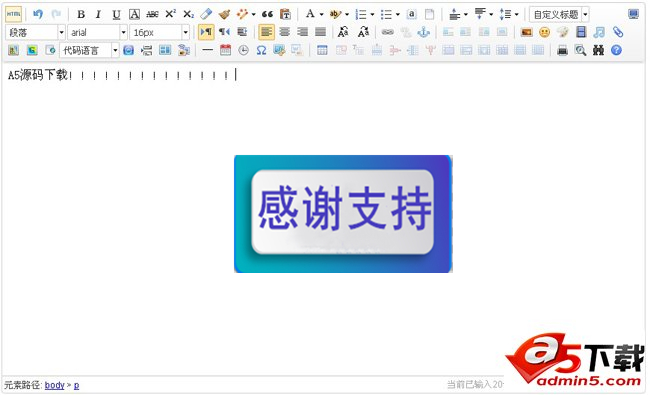
Task: Insert a blockquote with quote icon
Action: (267, 15)
